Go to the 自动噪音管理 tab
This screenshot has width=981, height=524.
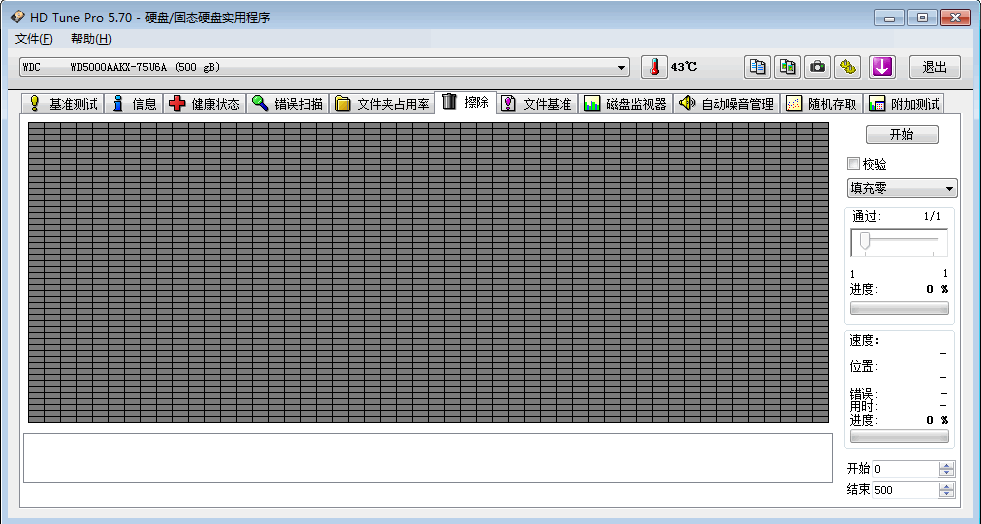pos(726,104)
